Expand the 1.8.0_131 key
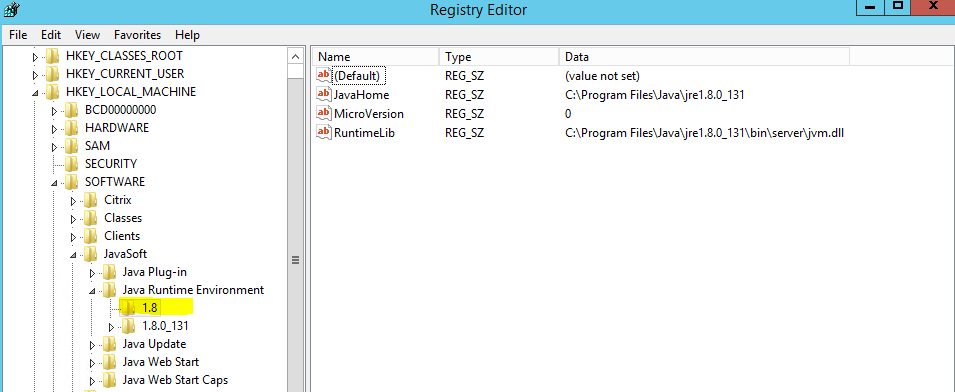This screenshot has height=392, width=955. (x=111, y=327)
